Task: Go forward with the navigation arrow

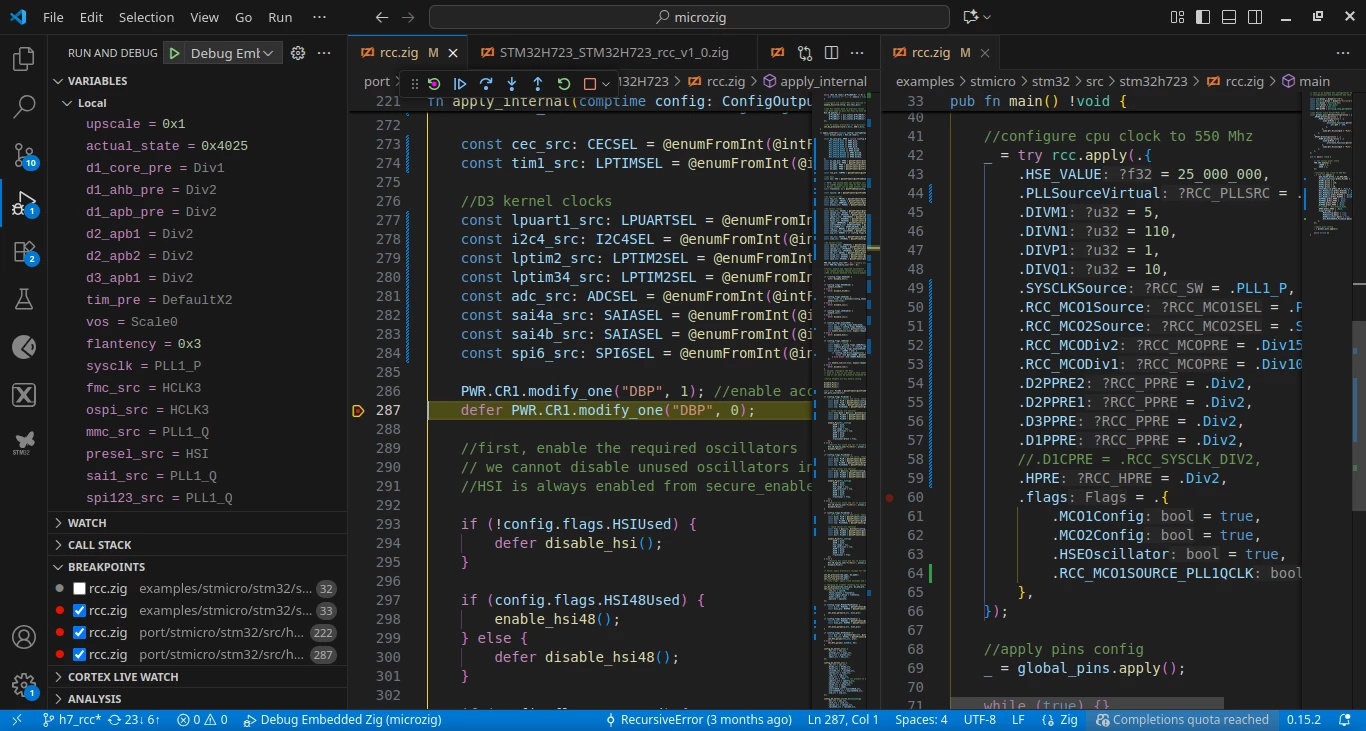Action: pos(407,17)
